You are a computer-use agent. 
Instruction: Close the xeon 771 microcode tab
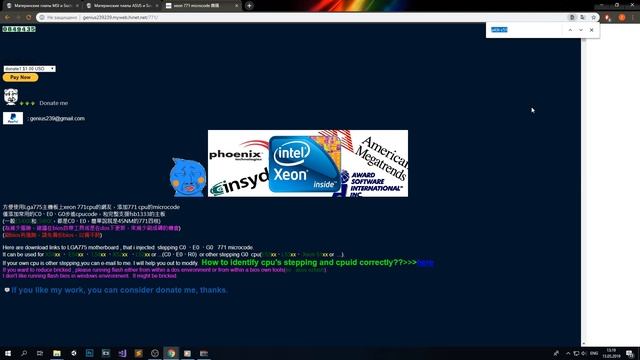pyautogui.click(x=236, y=6)
